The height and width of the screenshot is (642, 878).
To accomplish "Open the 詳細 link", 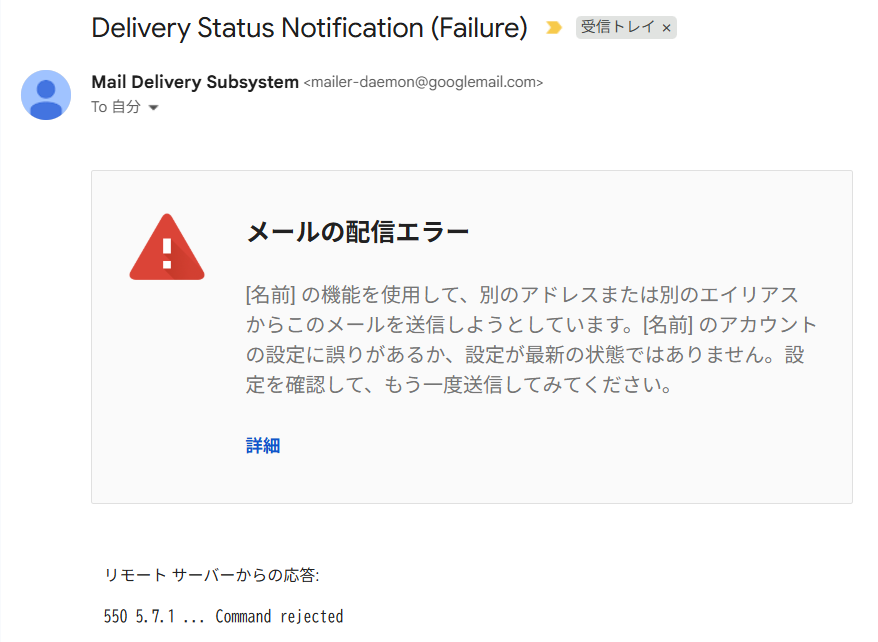I will (263, 446).
